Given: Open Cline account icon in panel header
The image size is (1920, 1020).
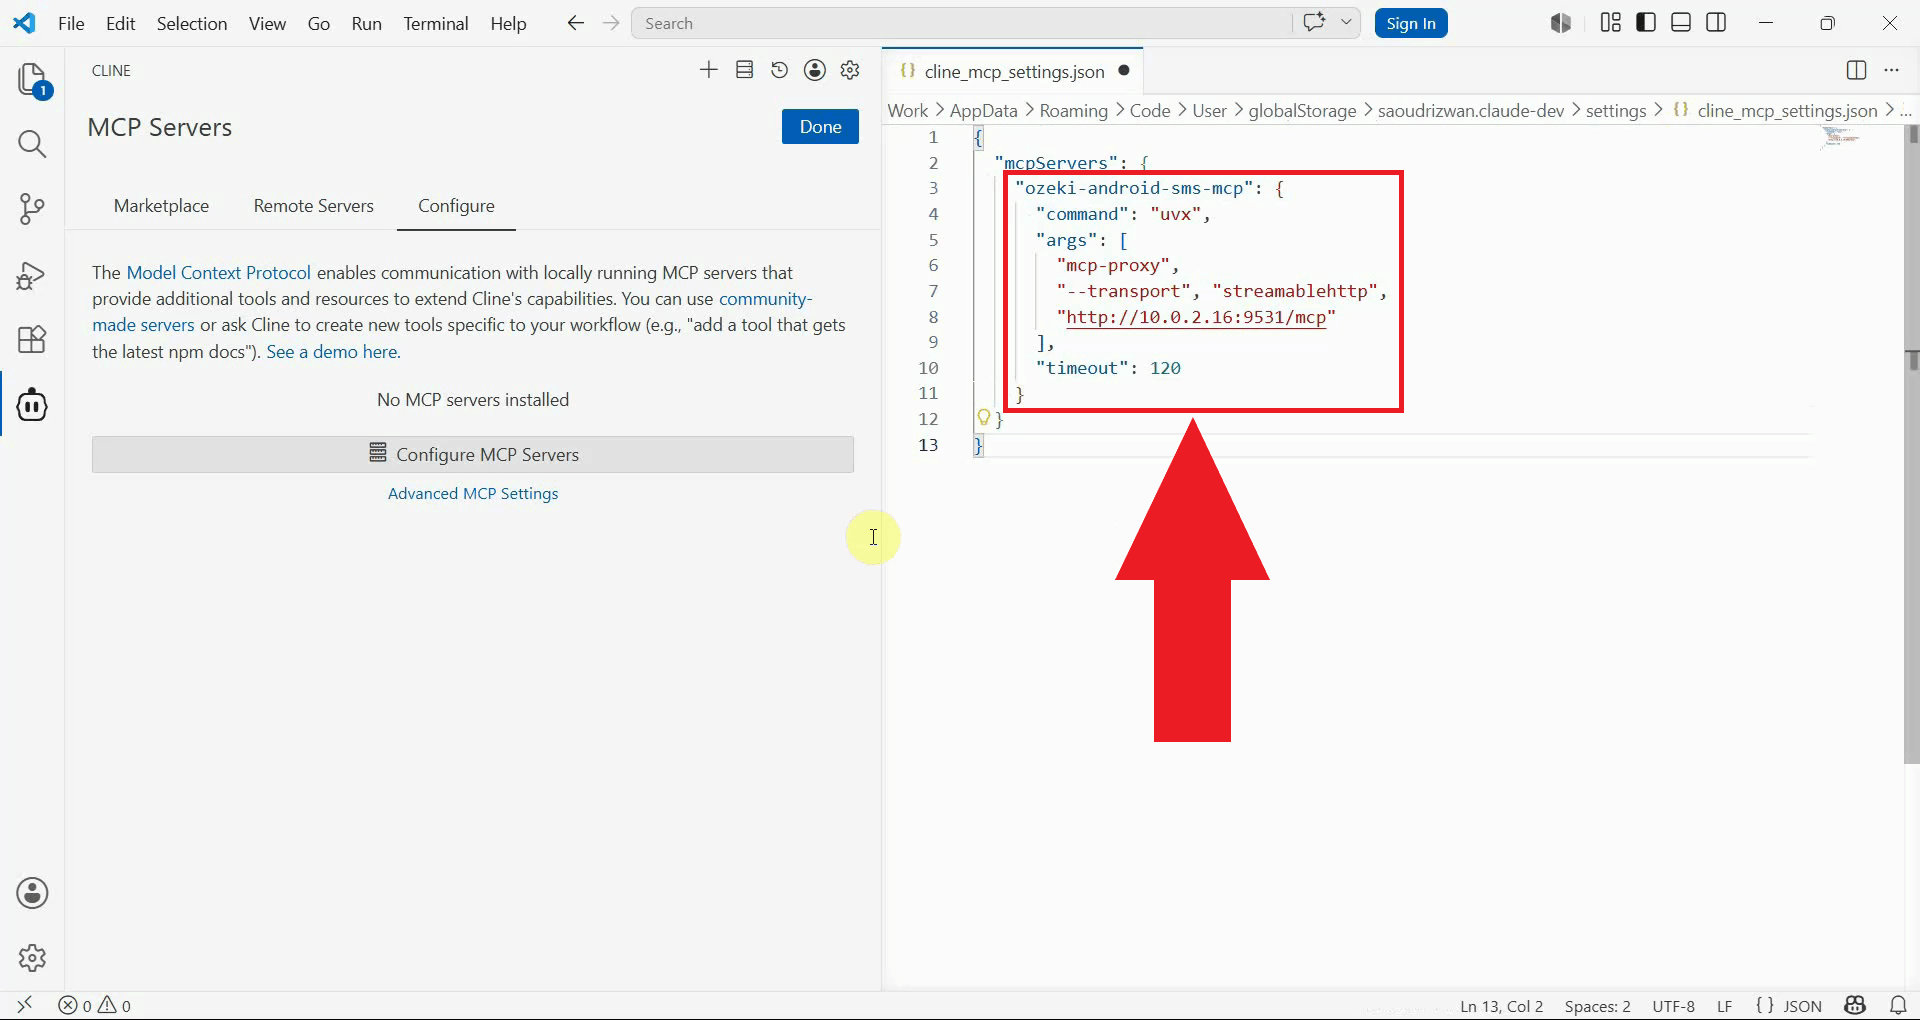Looking at the screenshot, I should [x=815, y=70].
